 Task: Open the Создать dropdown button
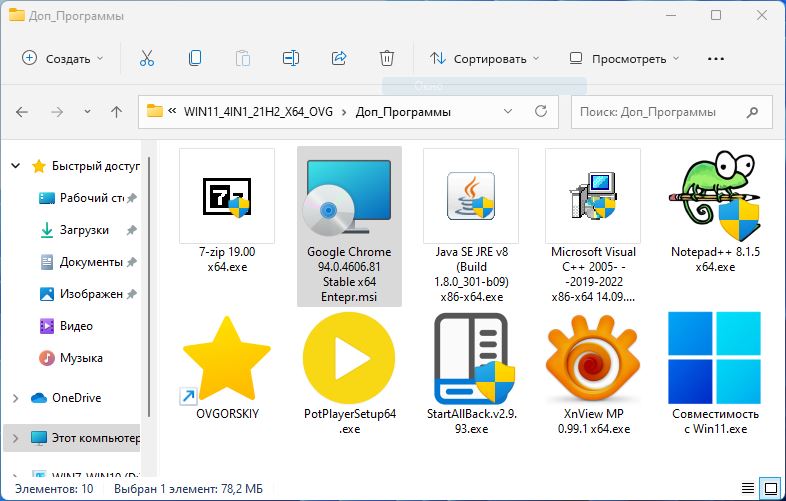pos(62,58)
